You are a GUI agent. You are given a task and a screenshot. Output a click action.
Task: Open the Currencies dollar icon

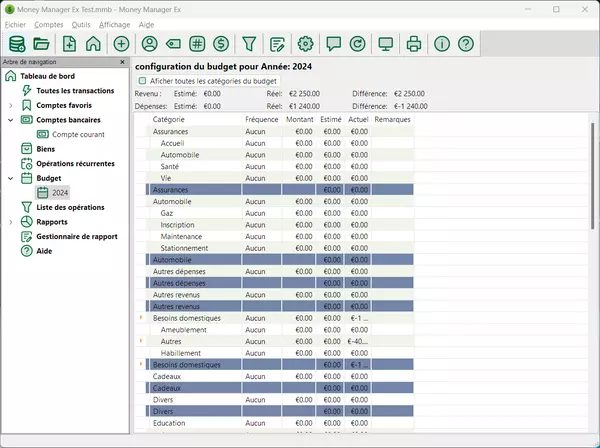(x=221, y=43)
